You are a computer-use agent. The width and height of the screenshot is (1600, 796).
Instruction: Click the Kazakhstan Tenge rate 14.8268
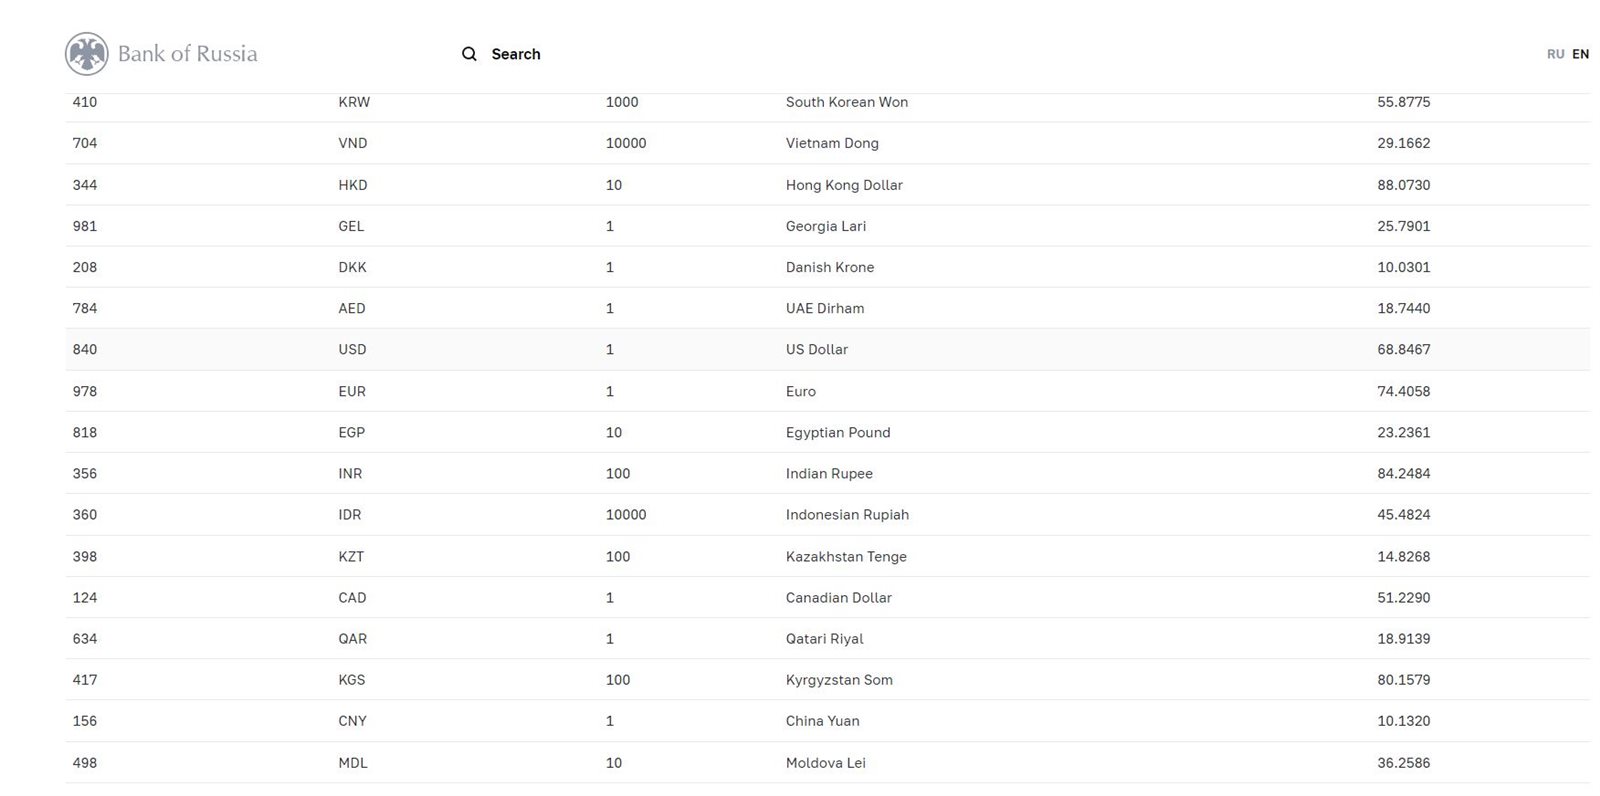(x=1403, y=557)
